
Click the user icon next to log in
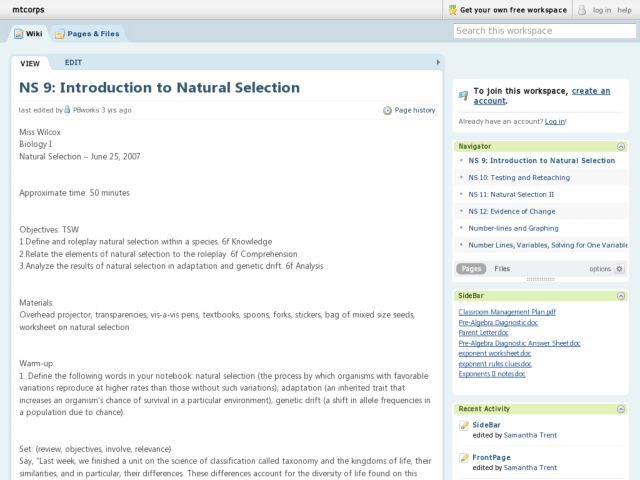point(582,10)
